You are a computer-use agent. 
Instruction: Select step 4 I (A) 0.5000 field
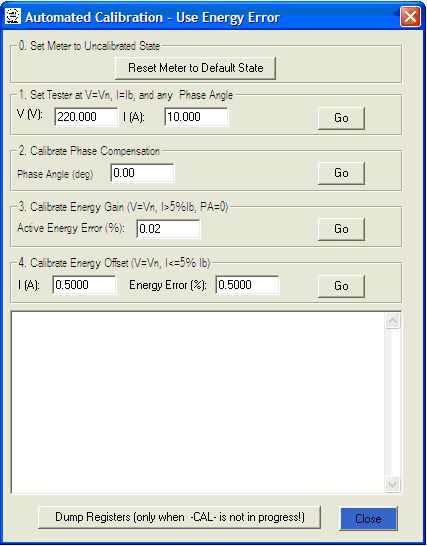[x=84, y=285]
